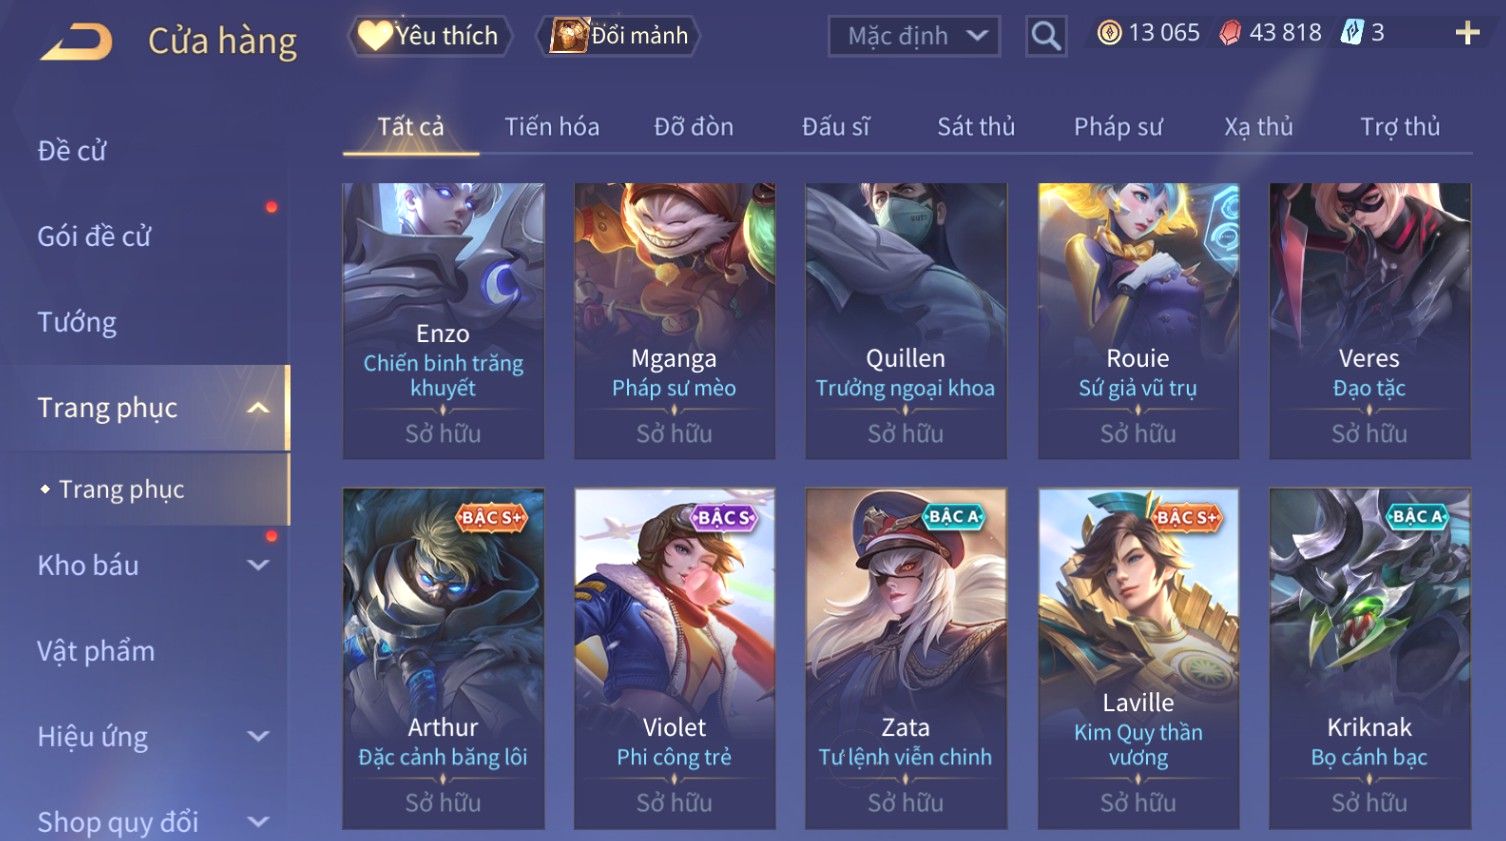Screen dimensions: 1506x841
Task: Open Yêu thích heart favorites
Action: pyautogui.click(x=430, y=36)
